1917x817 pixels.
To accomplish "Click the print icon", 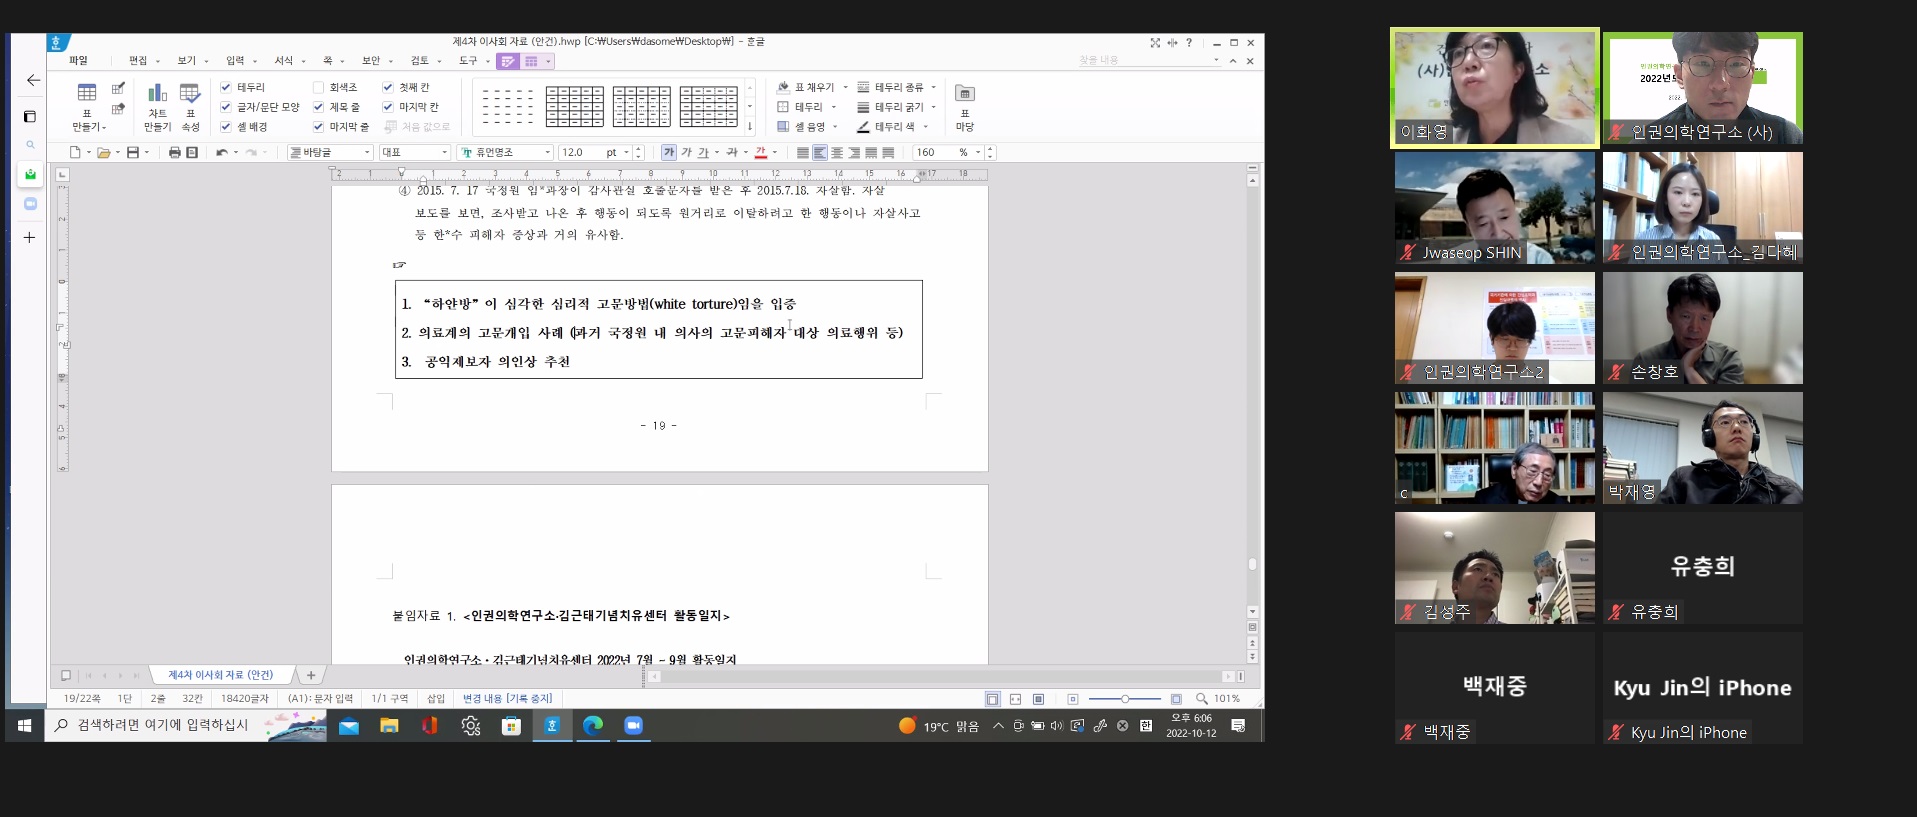I will tap(175, 152).
